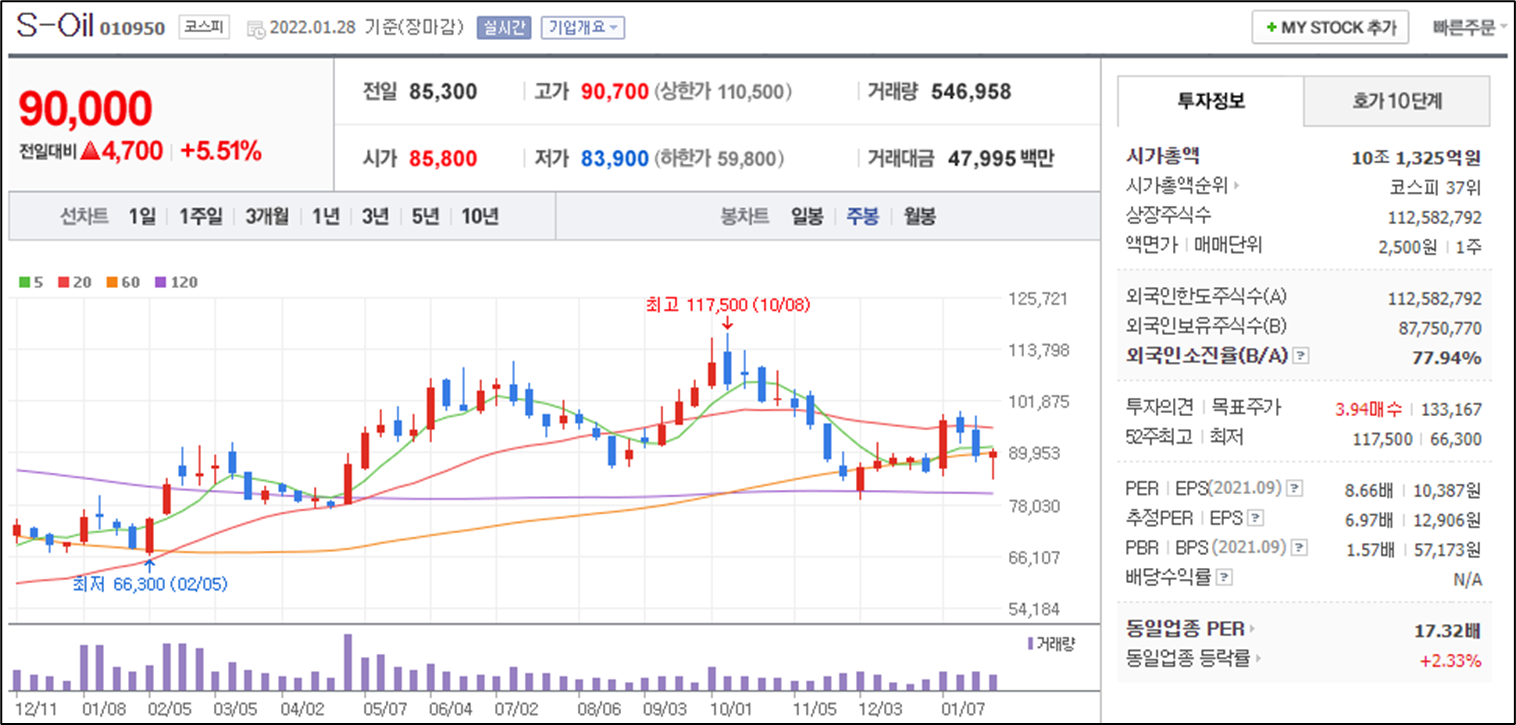This screenshot has width=1516, height=725.
Task: Open help icon beside 추정PER EPS
Action: (x=1257, y=518)
